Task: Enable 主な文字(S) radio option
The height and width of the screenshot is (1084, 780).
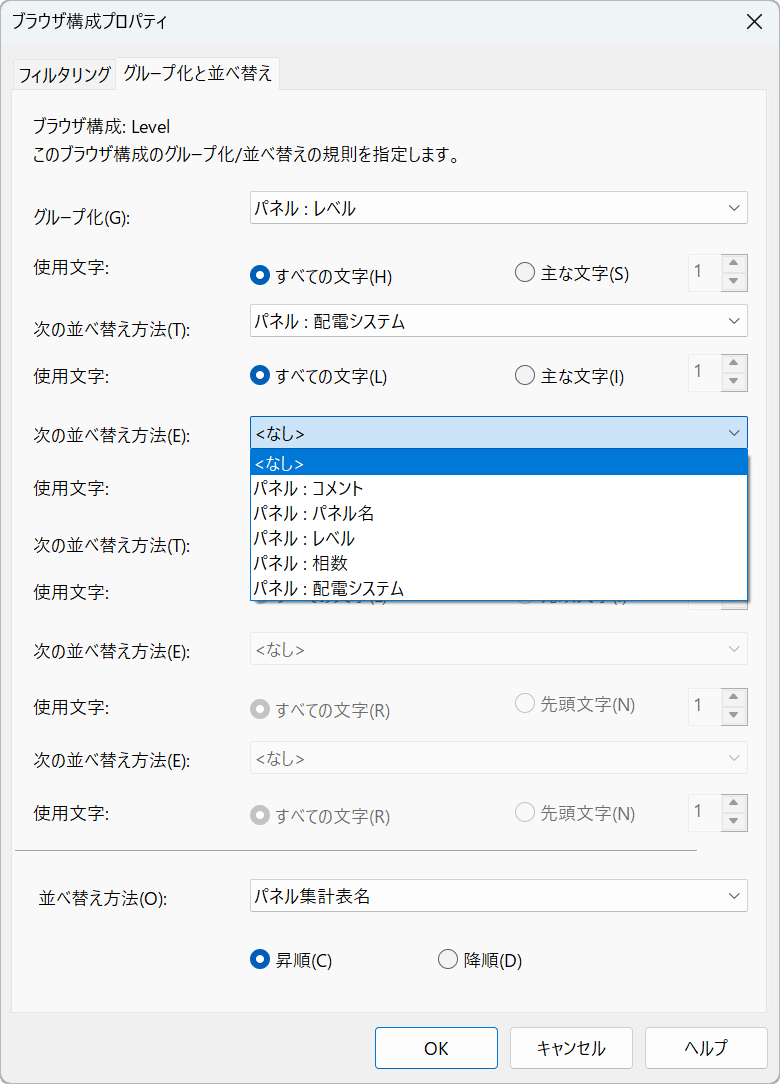Action: pyautogui.click(x=525, y=273)
